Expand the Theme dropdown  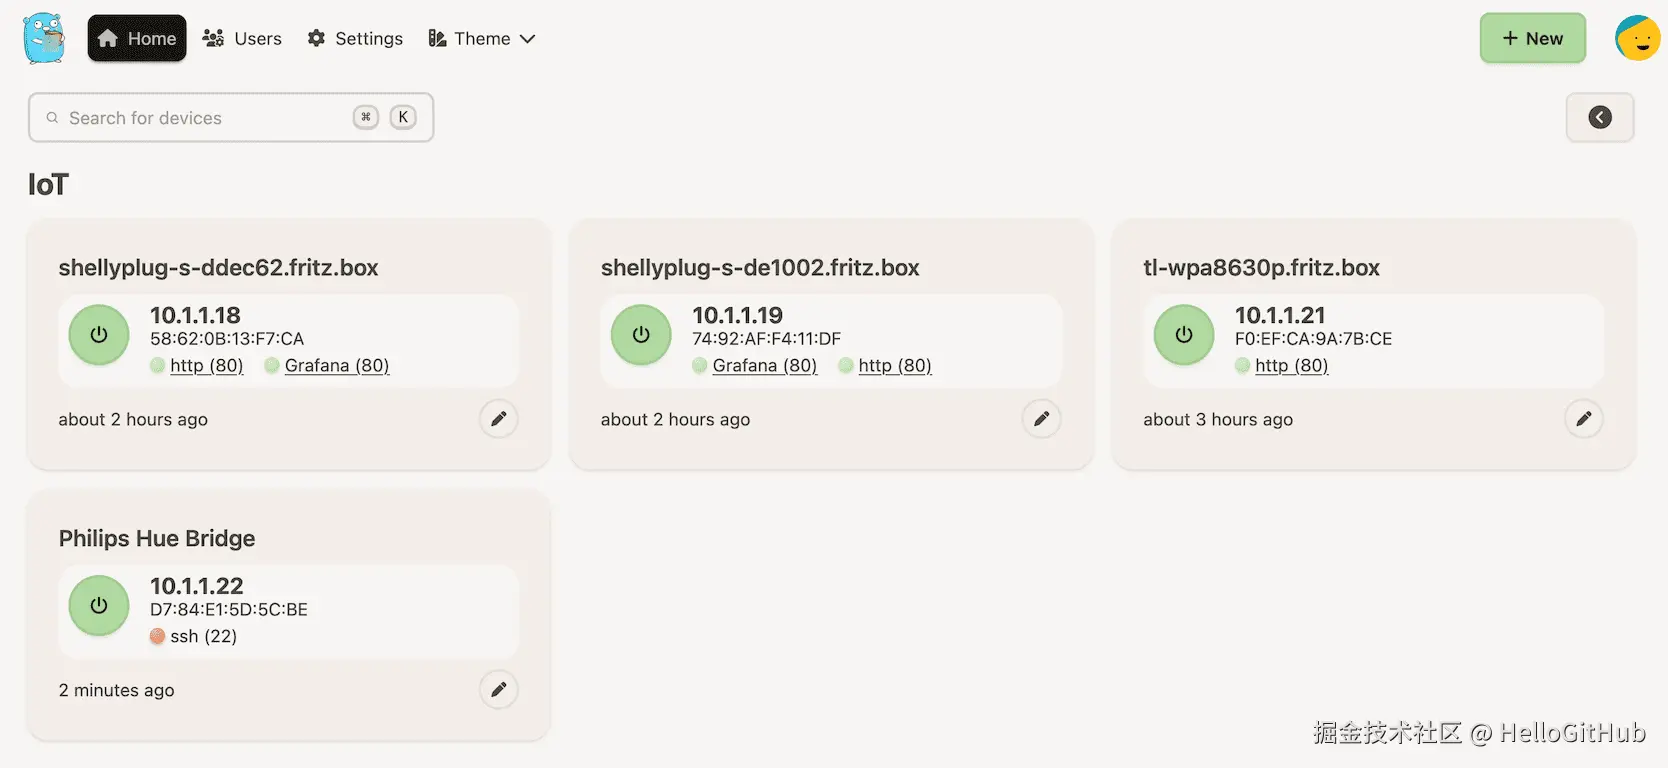click(x=482, y=39)
